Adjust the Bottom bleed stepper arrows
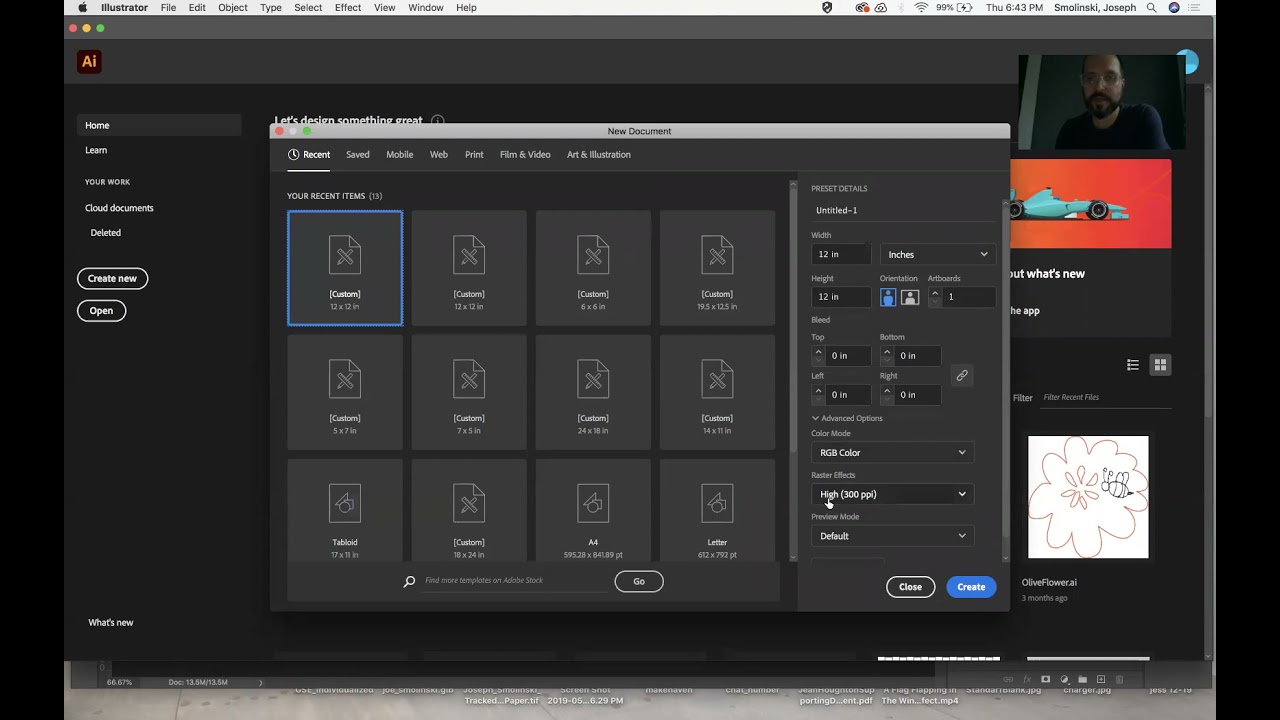 tap(887, 355)
